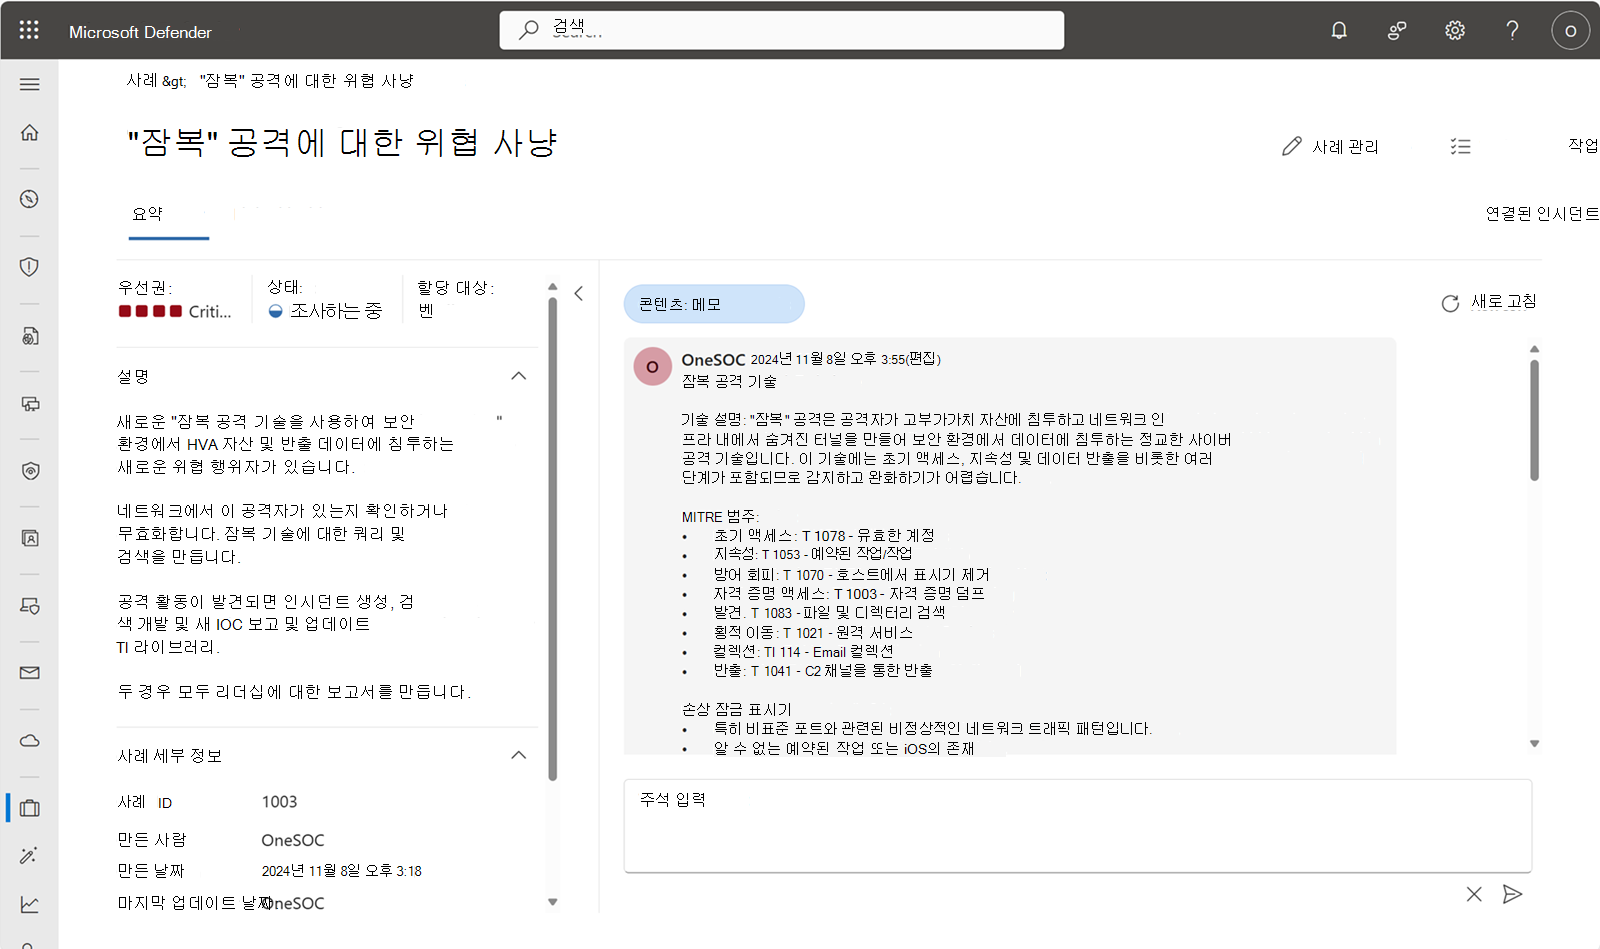Click the details pane scroll down arrow

[x=553, y=902]
